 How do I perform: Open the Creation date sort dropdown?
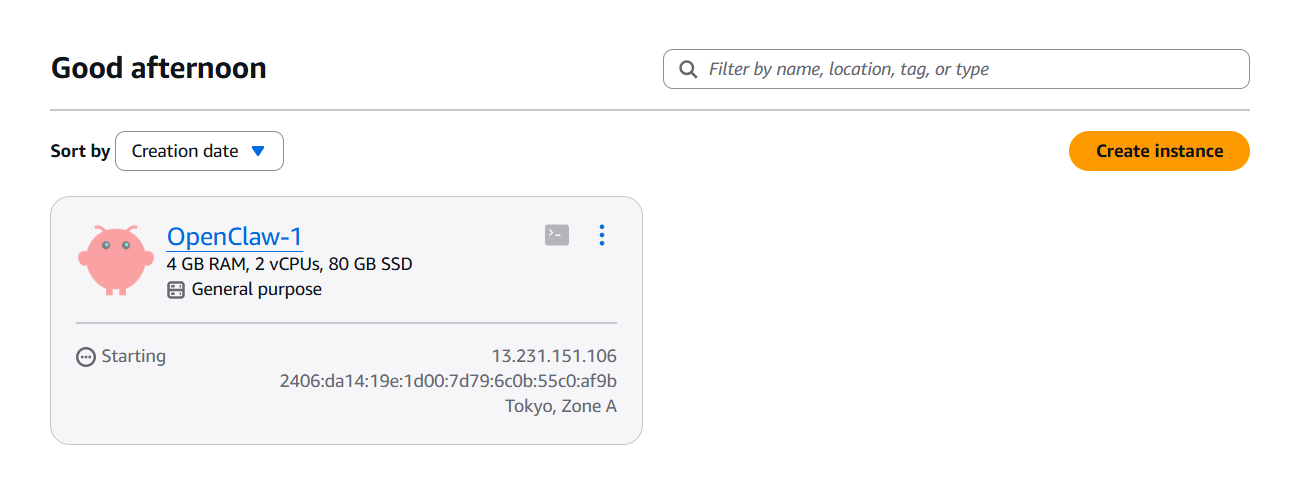pos(199,151)
